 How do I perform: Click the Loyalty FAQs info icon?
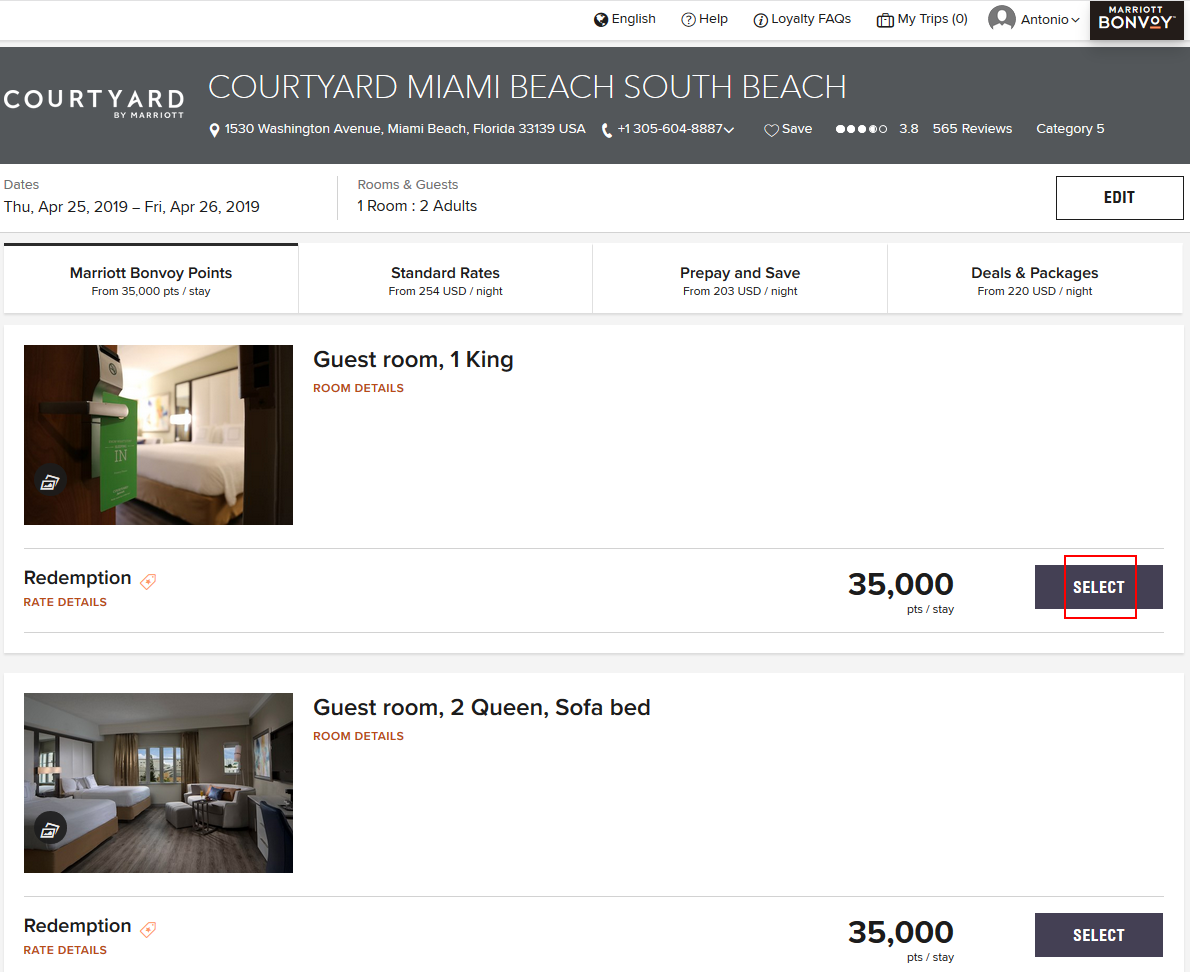click(760, 20)
